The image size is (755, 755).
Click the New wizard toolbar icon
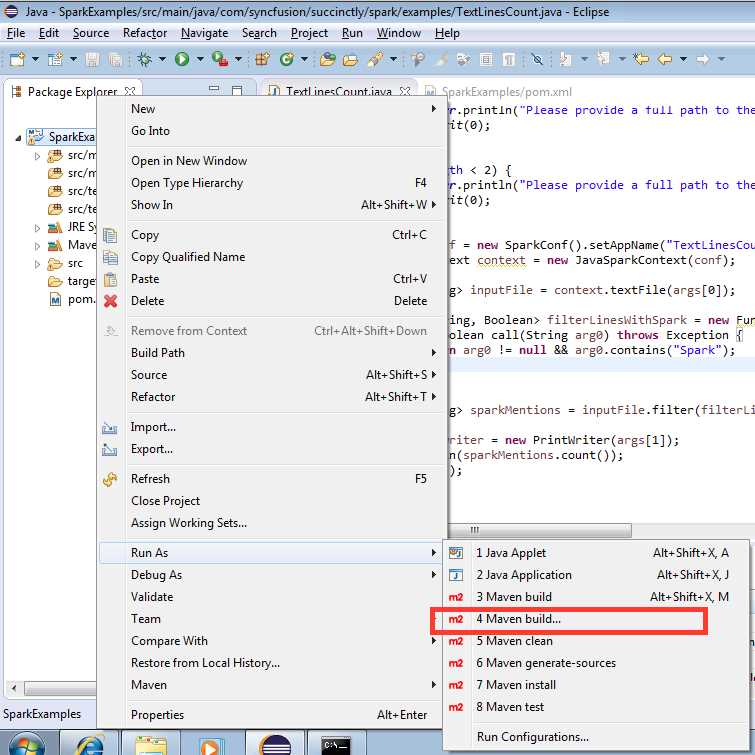[x=17, y=59]
